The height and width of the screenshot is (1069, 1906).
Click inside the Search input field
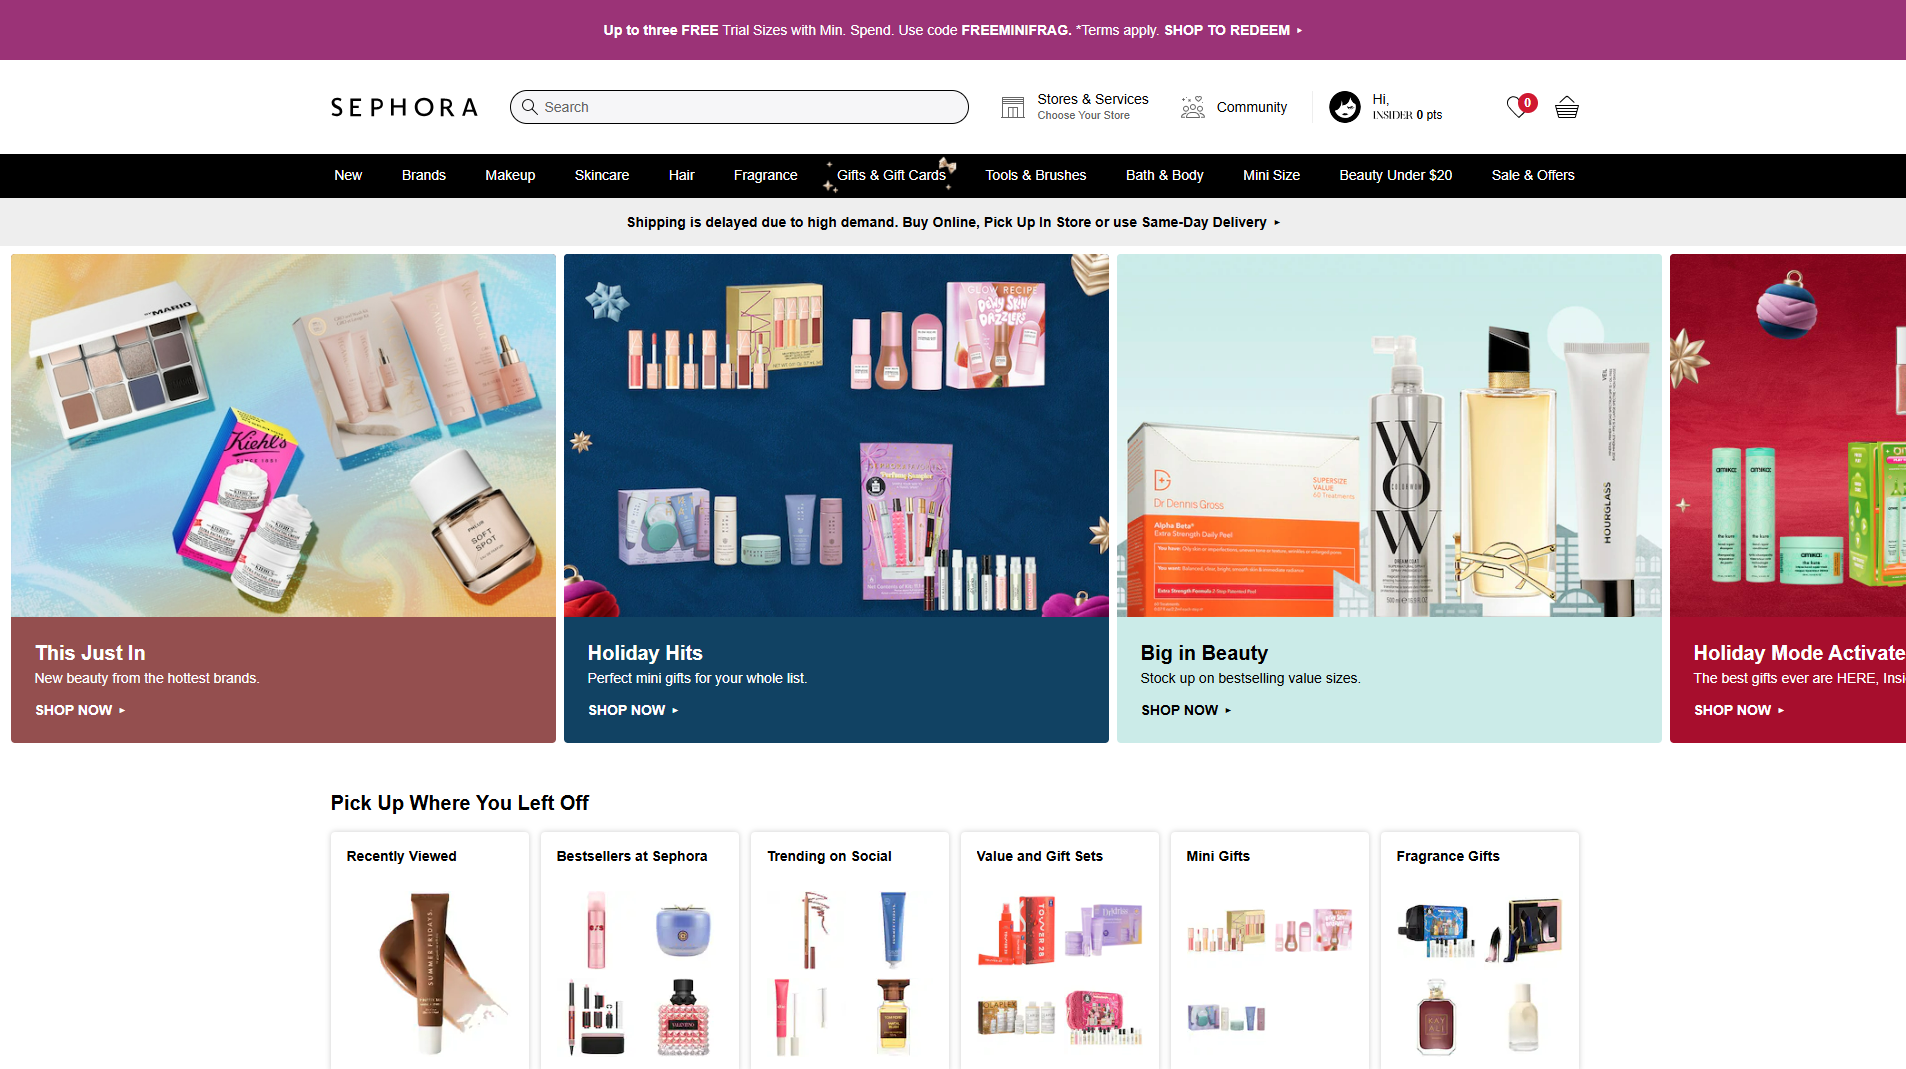(x=740, y=107)
